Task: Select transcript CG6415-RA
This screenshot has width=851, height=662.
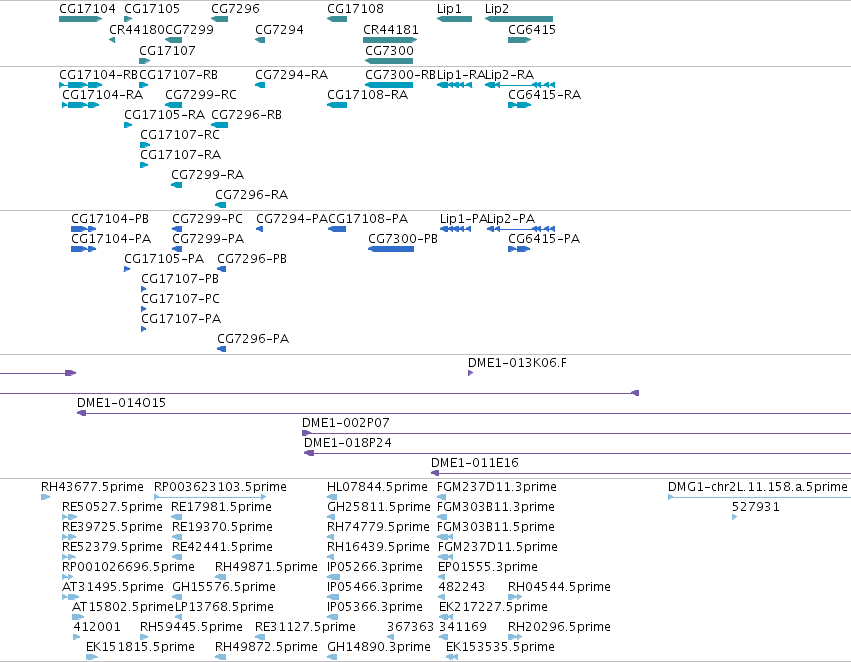Action: coord(519,105)
